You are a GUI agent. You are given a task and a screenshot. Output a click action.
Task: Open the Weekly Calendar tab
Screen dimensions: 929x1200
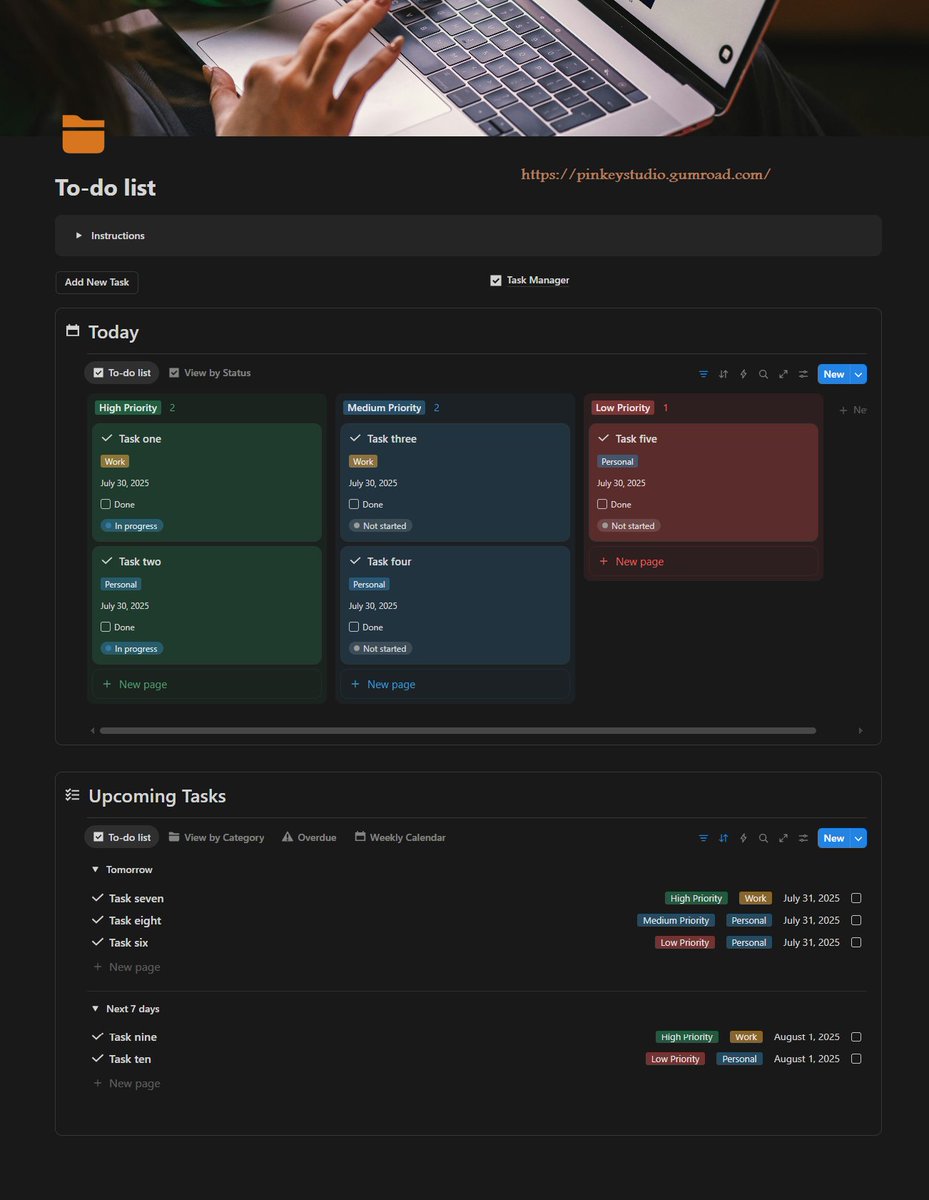tap(400, 837)
